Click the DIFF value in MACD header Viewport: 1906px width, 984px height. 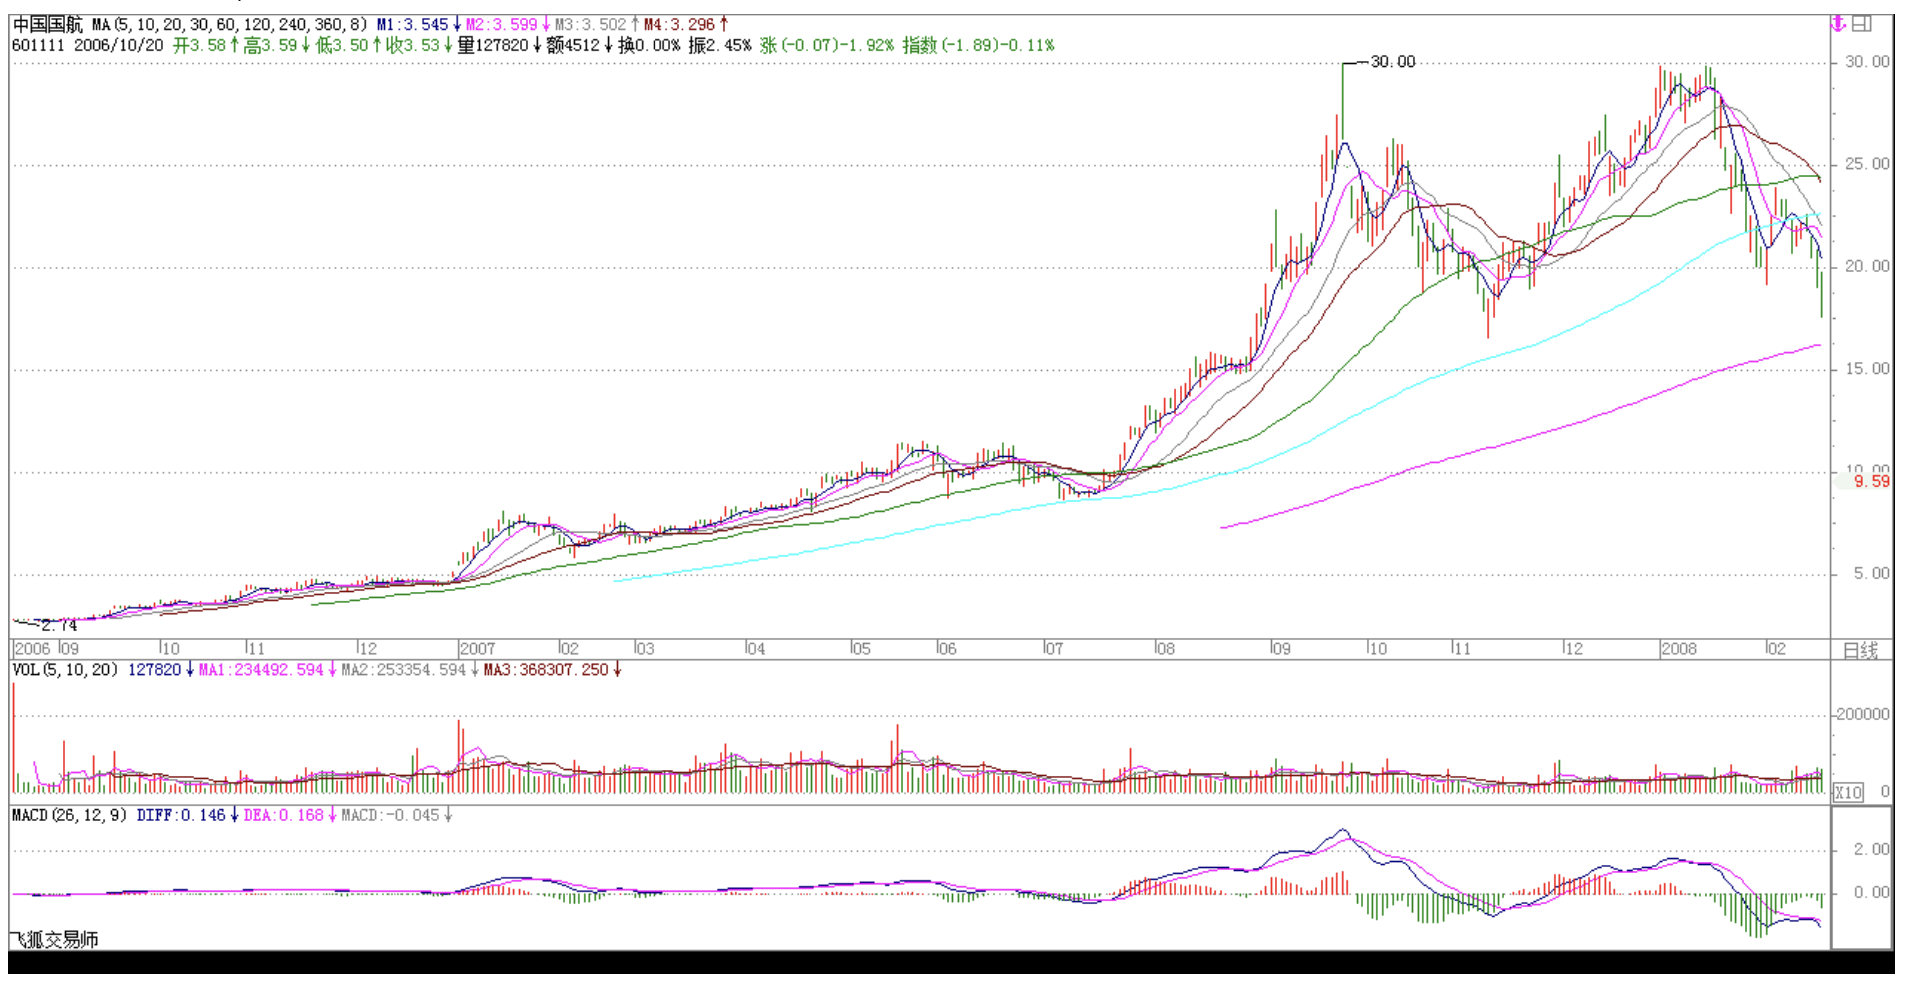(x=181, y=816)
